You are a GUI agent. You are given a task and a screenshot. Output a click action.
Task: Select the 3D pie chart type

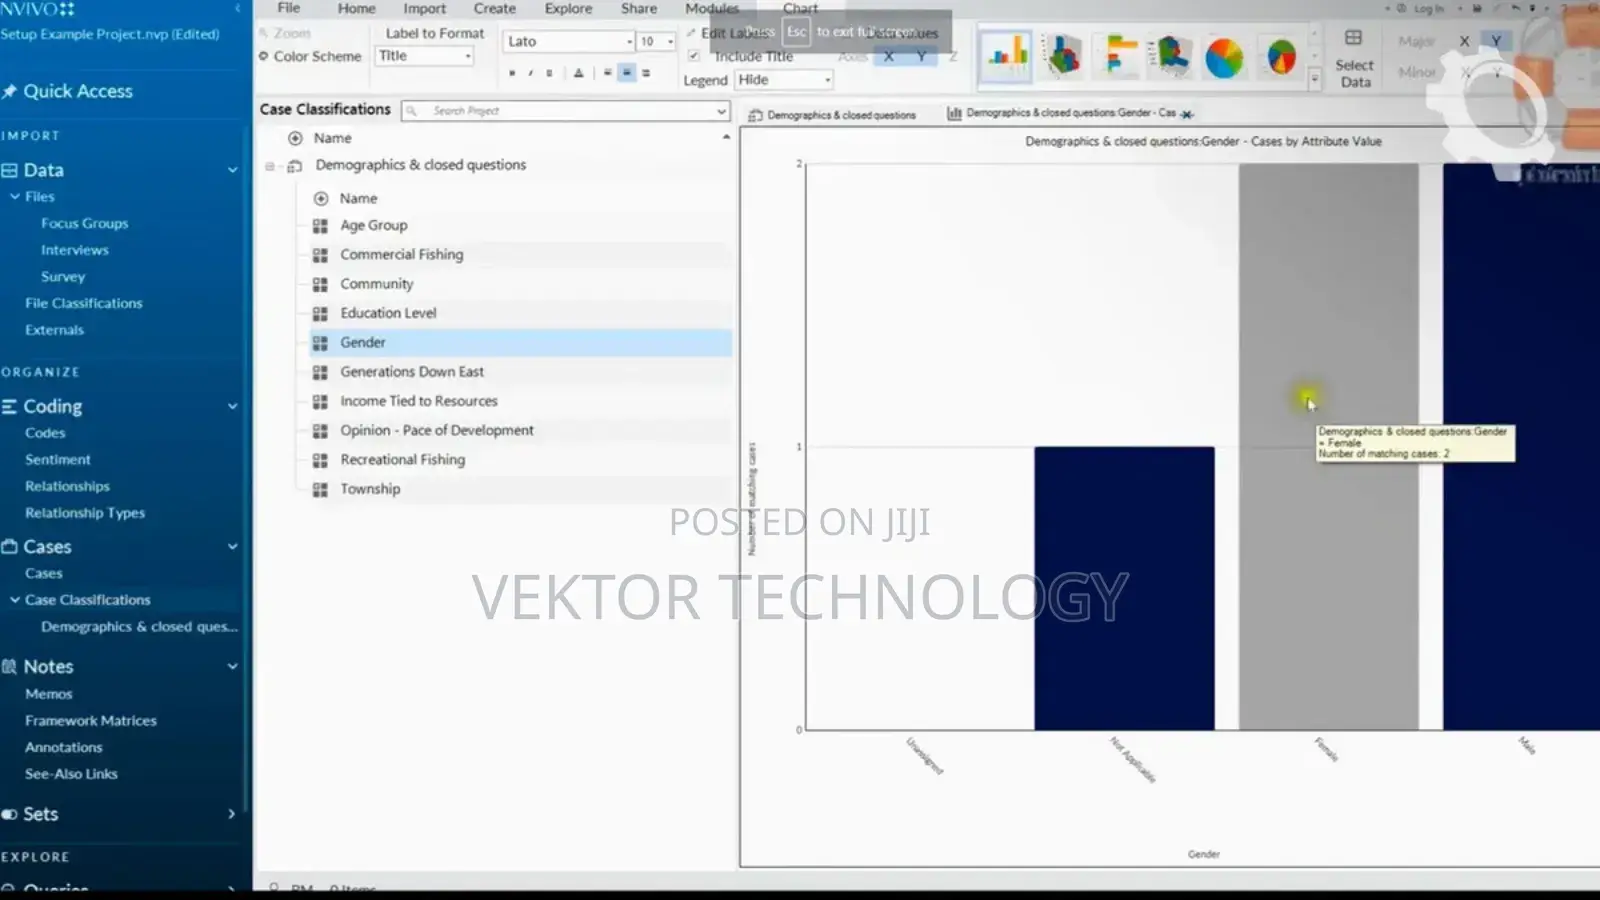1281,58
